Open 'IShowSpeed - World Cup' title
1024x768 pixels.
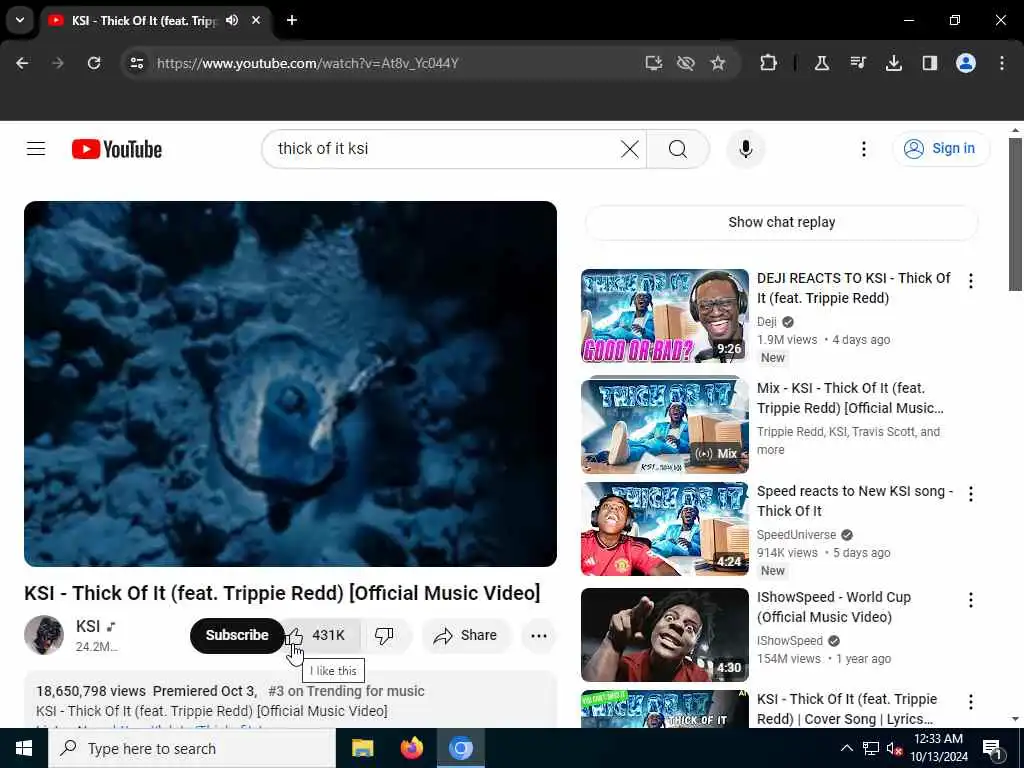(833, 607)
